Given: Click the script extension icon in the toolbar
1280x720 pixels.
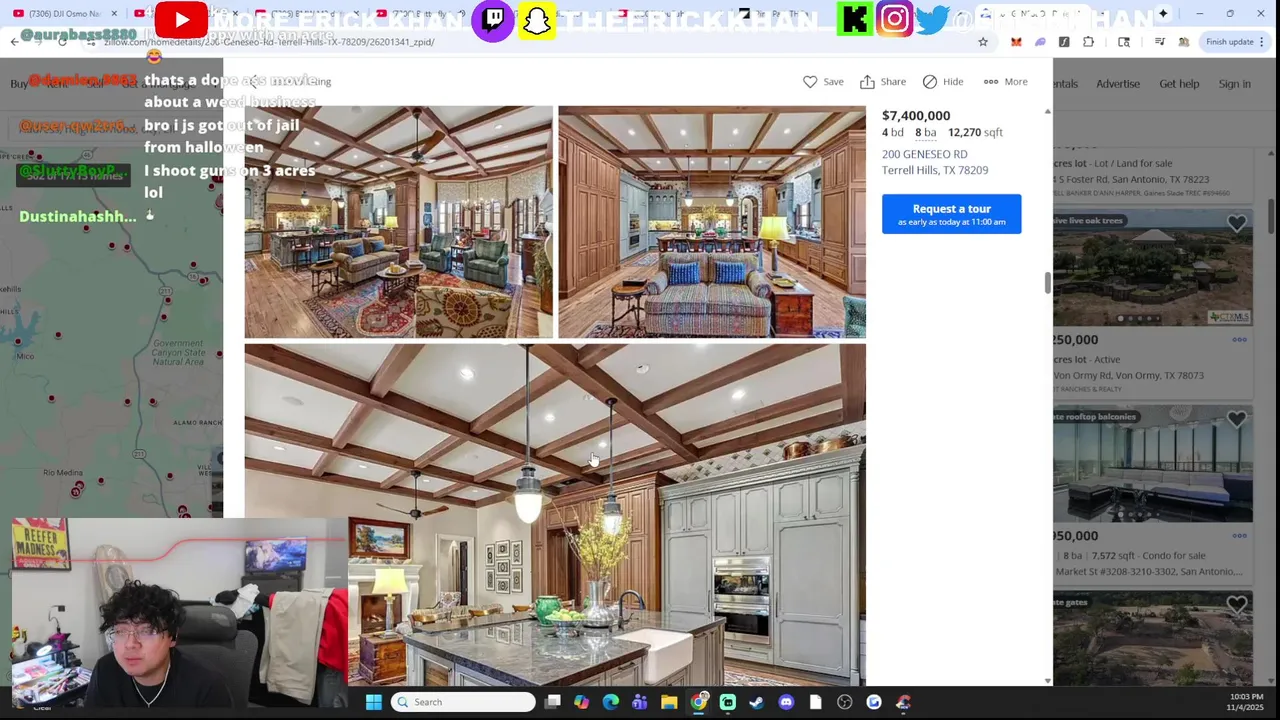Looking at the screenshot, I should pos(1064,42).
